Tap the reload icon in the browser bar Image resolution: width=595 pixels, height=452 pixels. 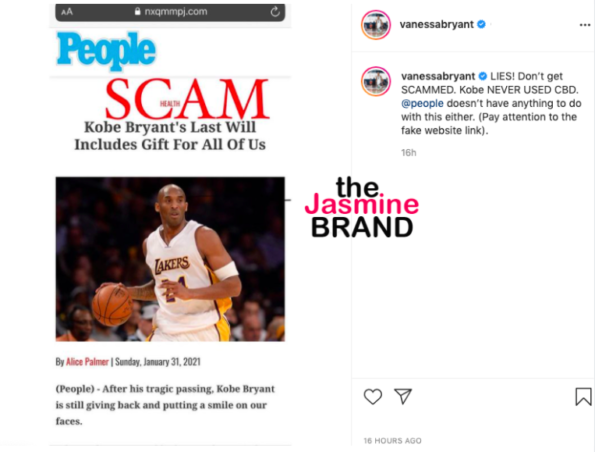coord(275,12)
